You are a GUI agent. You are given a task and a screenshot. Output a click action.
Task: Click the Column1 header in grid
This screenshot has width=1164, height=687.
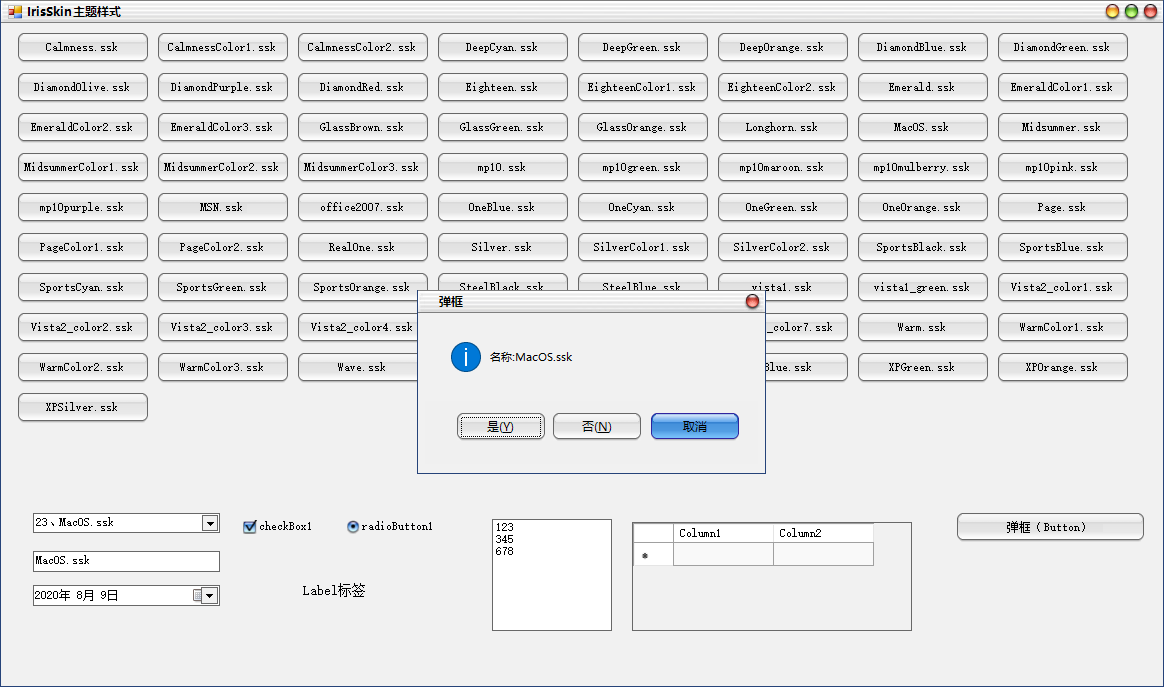pos(723,533)
